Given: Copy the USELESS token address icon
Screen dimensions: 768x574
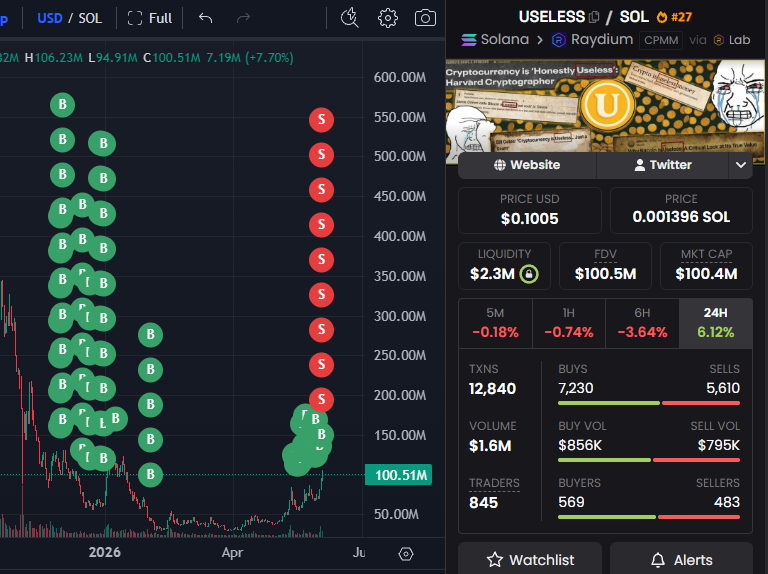Looking at the screenshot, I should (594, 17).
